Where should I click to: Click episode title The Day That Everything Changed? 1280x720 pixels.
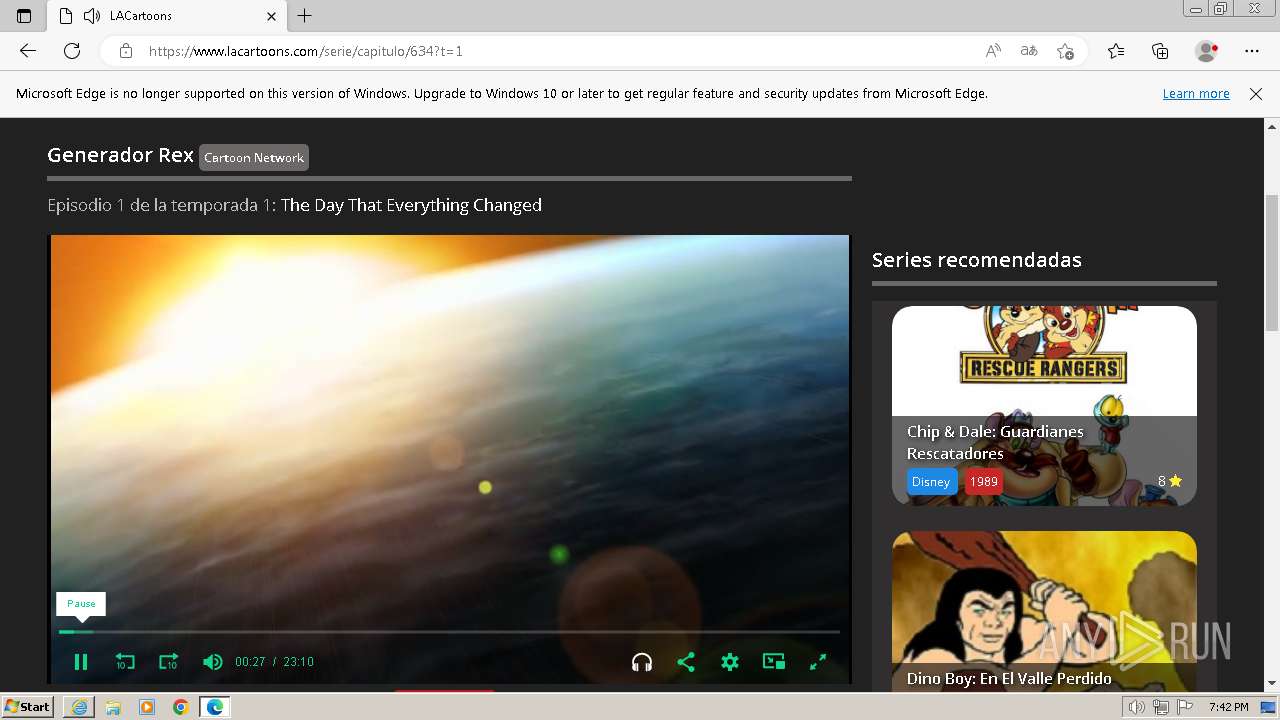[x=411, y=205]
